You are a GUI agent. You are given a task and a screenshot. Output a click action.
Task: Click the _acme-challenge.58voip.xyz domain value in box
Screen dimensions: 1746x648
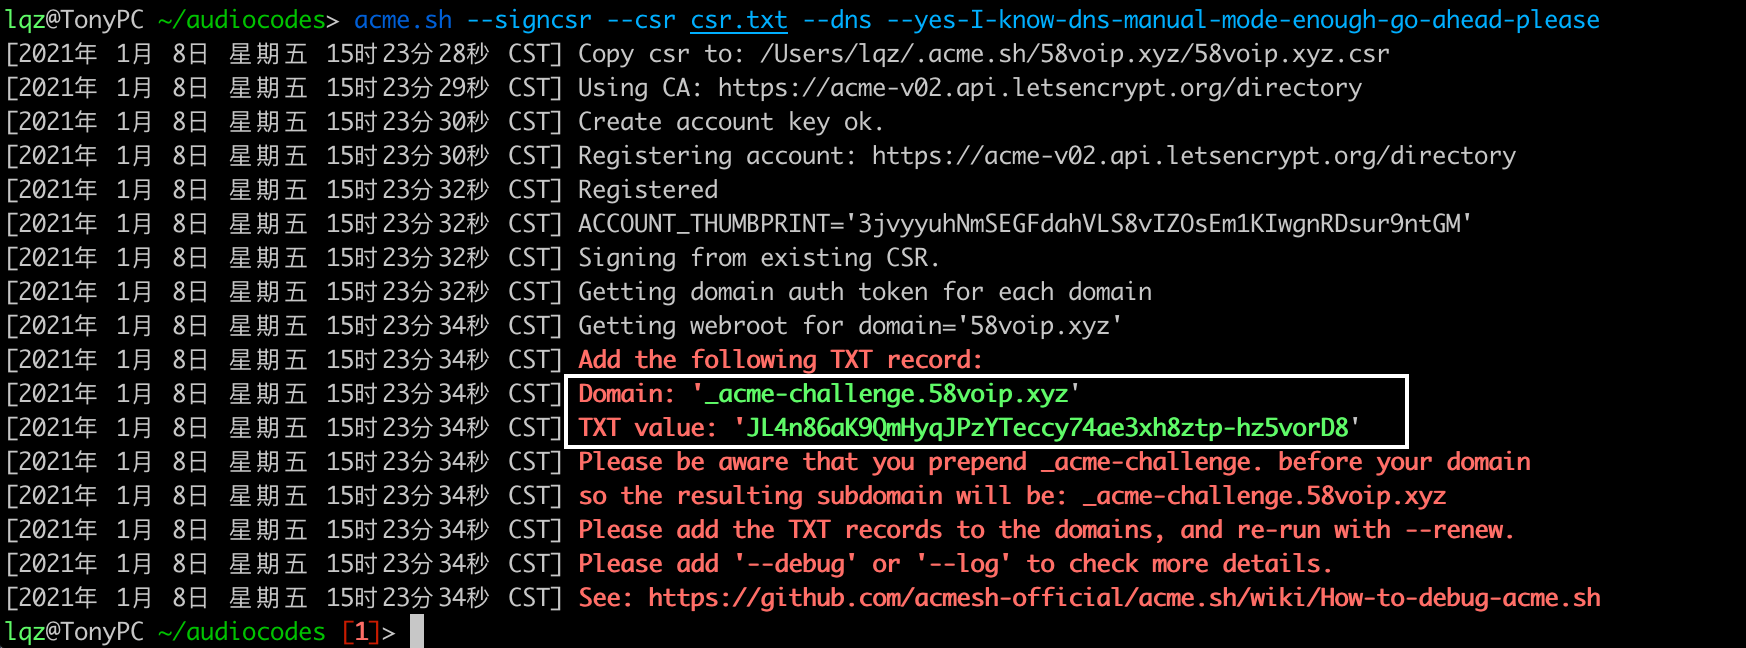pos(886,394)
